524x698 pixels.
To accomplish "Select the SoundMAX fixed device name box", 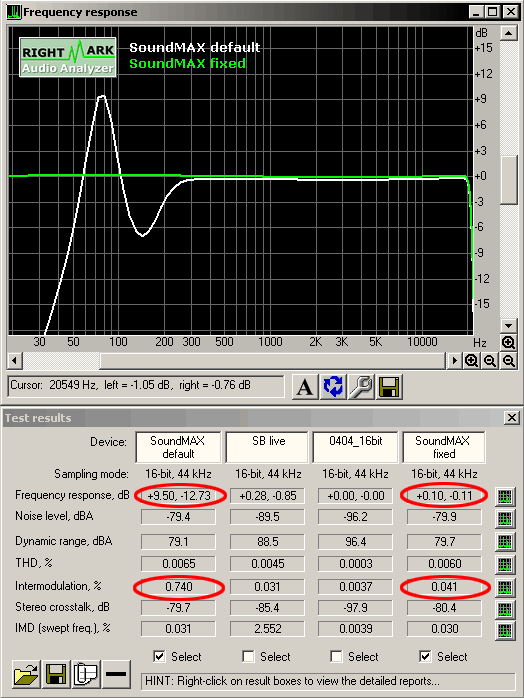I will [x=443, y=447].
